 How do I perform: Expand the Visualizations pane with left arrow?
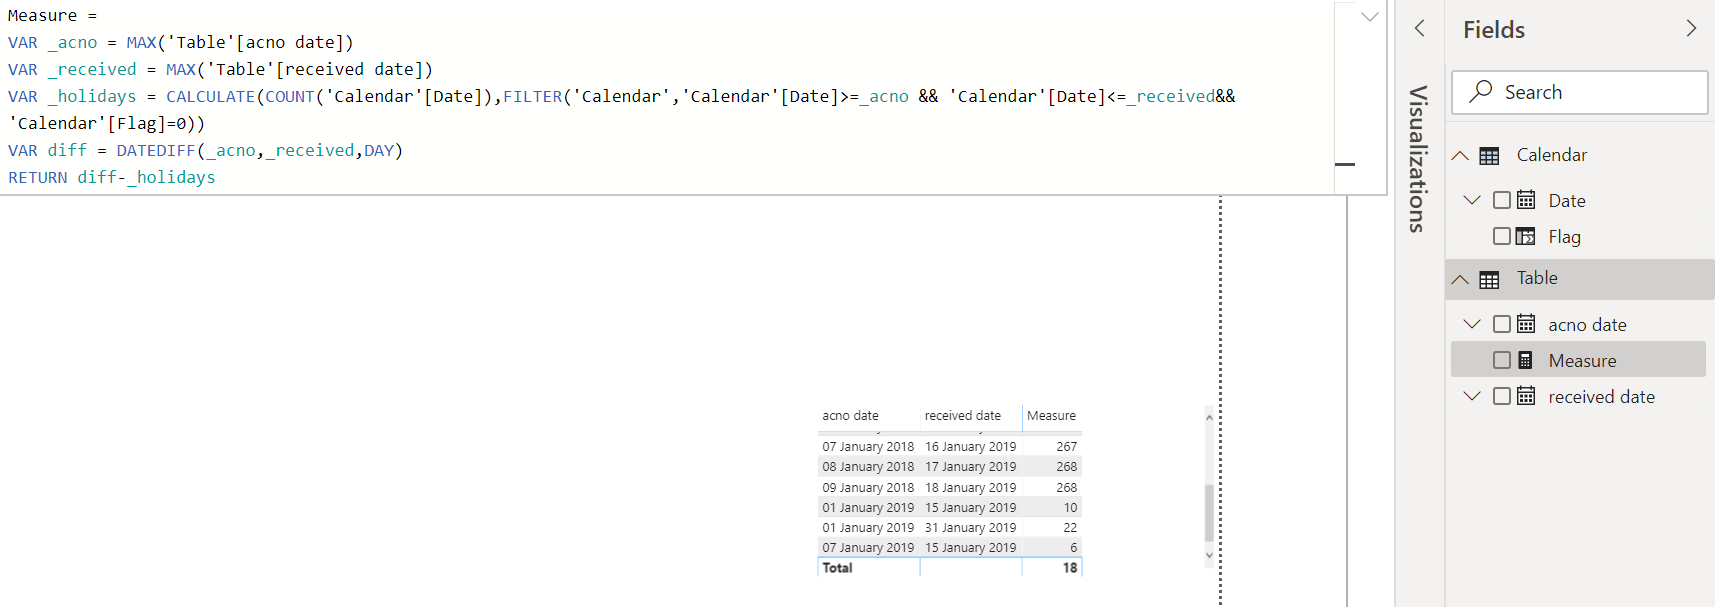[1419, 28]
